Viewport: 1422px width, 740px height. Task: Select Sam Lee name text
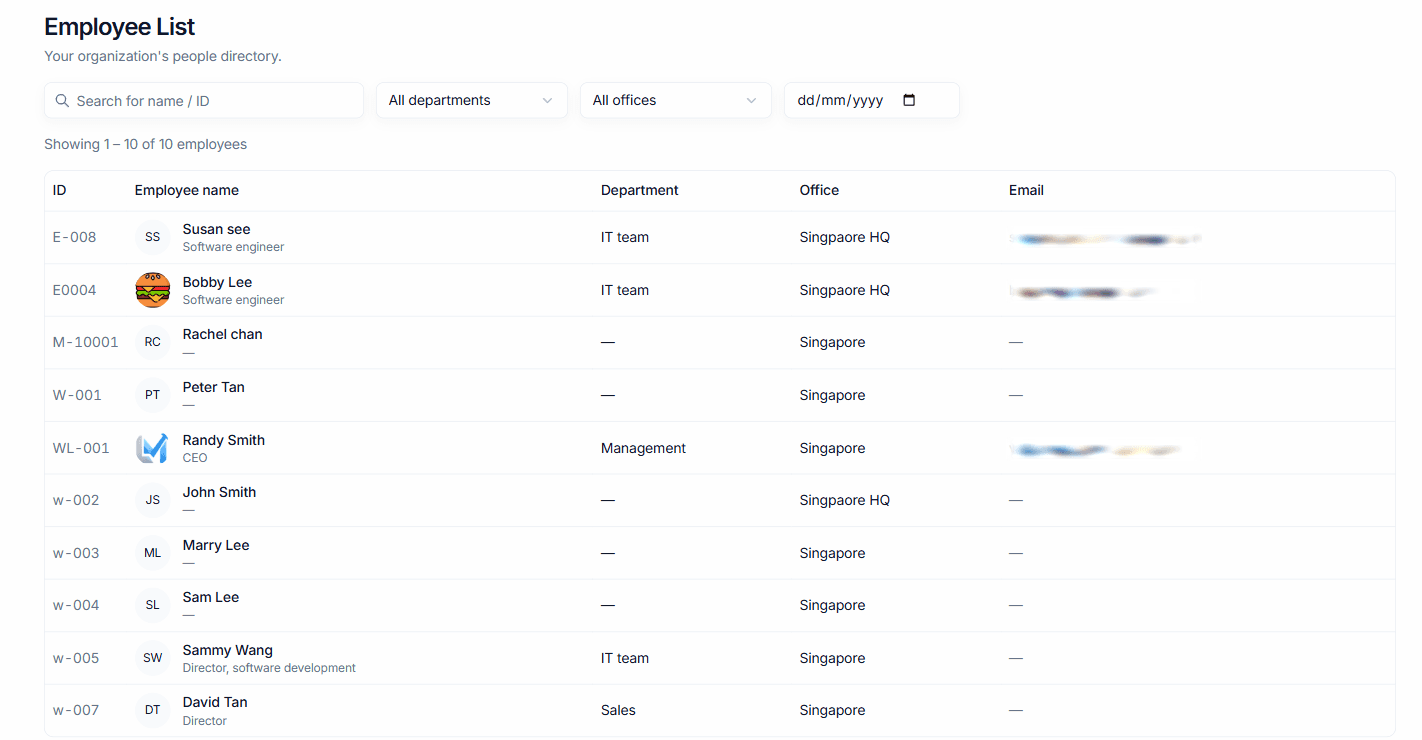point(211,597)
